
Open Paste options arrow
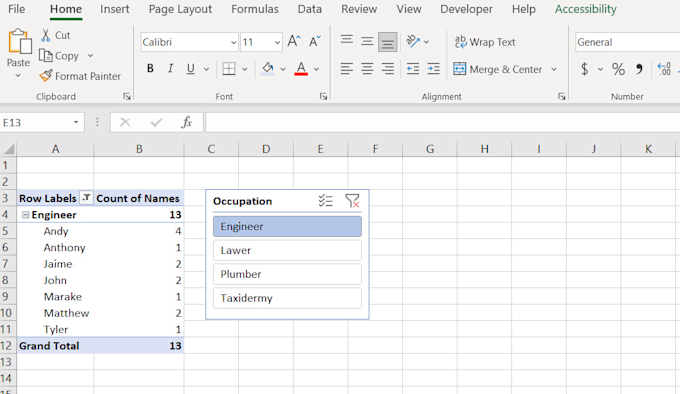point(18,76)
